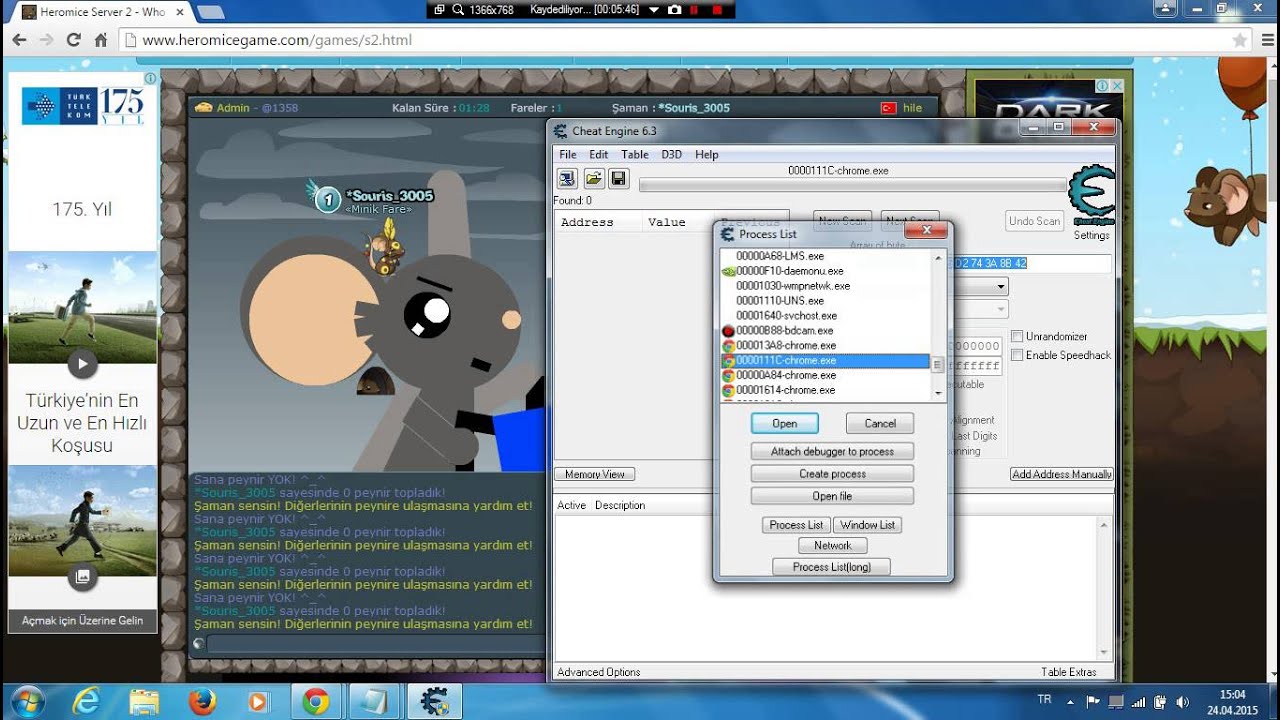Image resolution: width=1280 pixels, height=720 pixels.
Task: Click the Undo Scan button
Action: (1034, 221)
